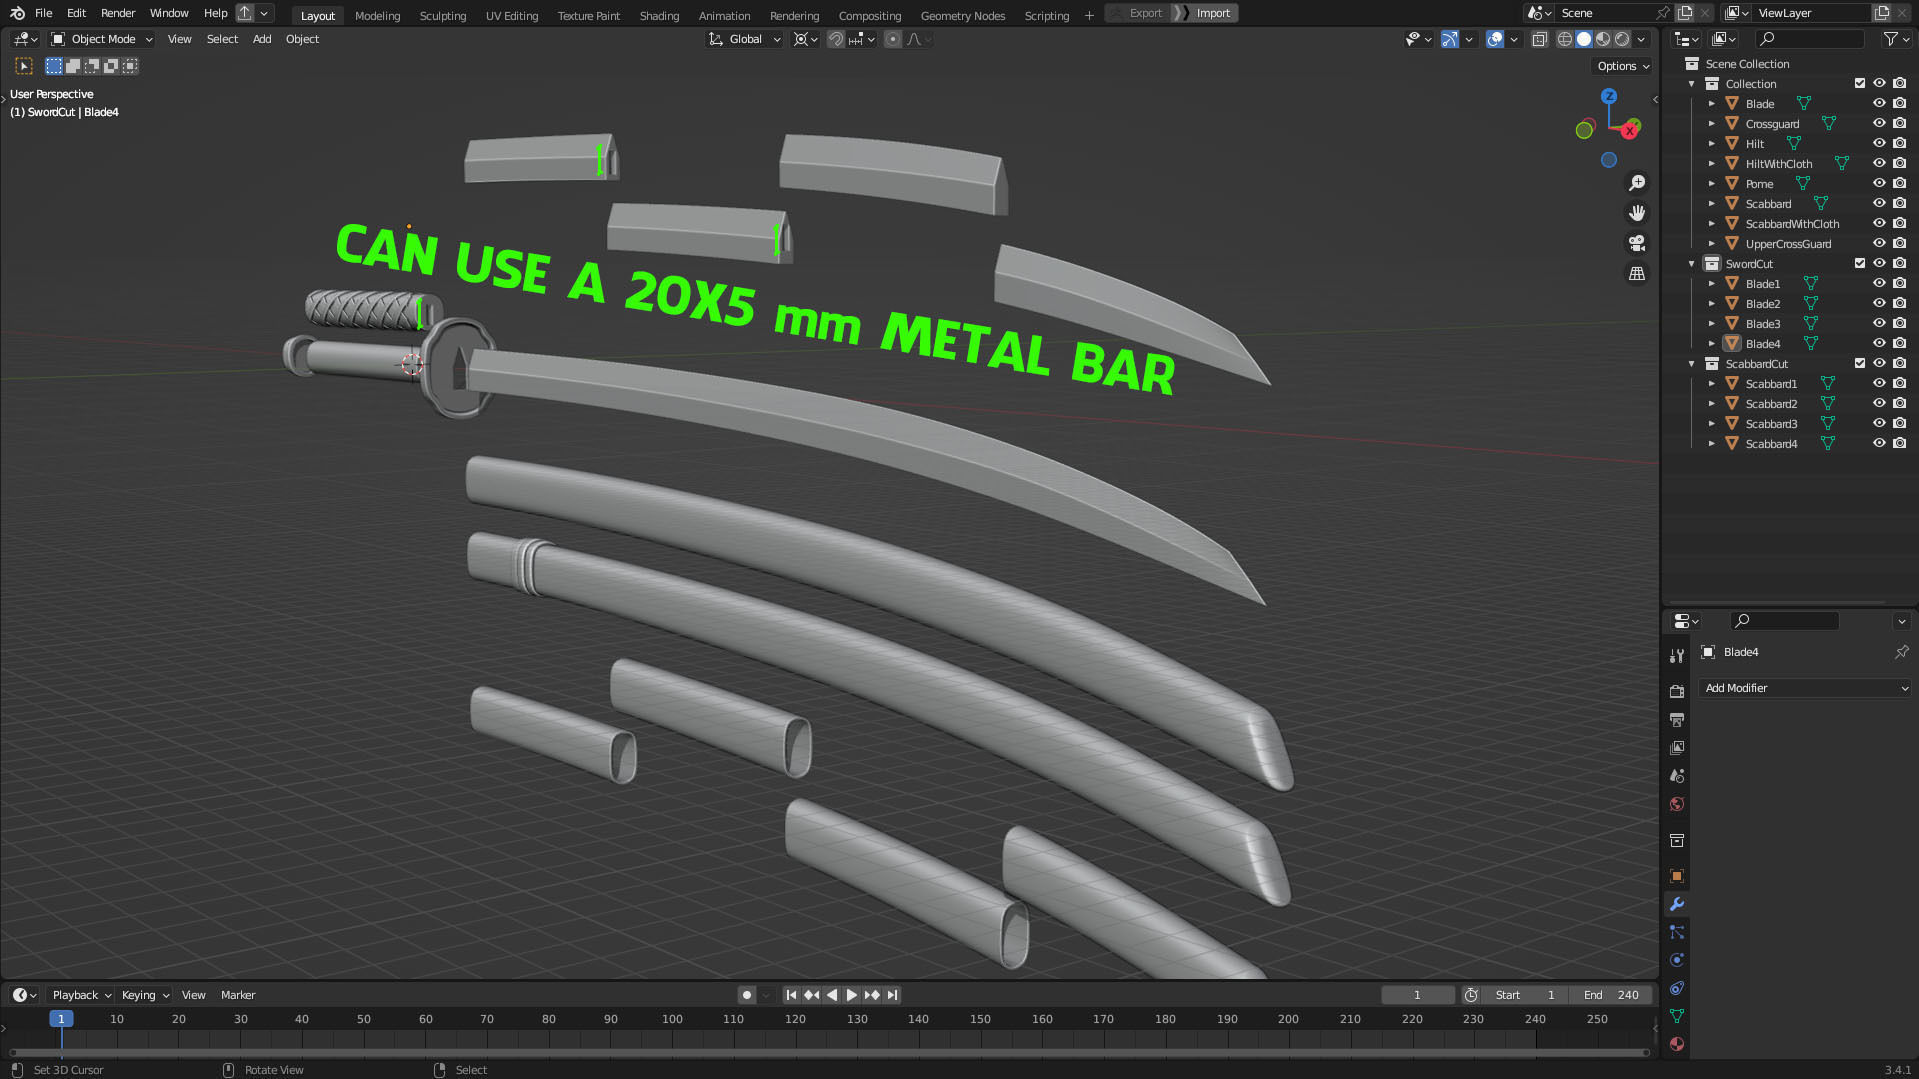This screenshot has width=1919, height=1079.
Task: Switch perspective/orthographic grid gizmo icon
Action: point(1637,273)
